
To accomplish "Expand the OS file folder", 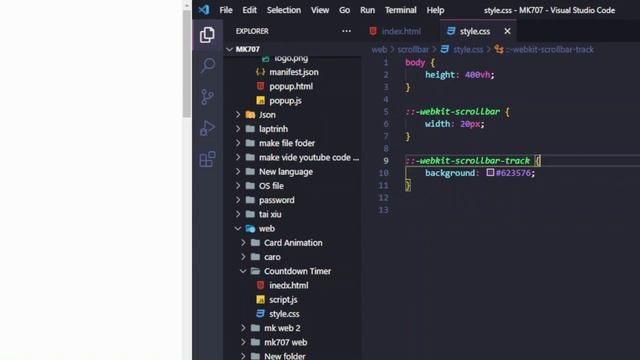I will [x=238, y=186].
